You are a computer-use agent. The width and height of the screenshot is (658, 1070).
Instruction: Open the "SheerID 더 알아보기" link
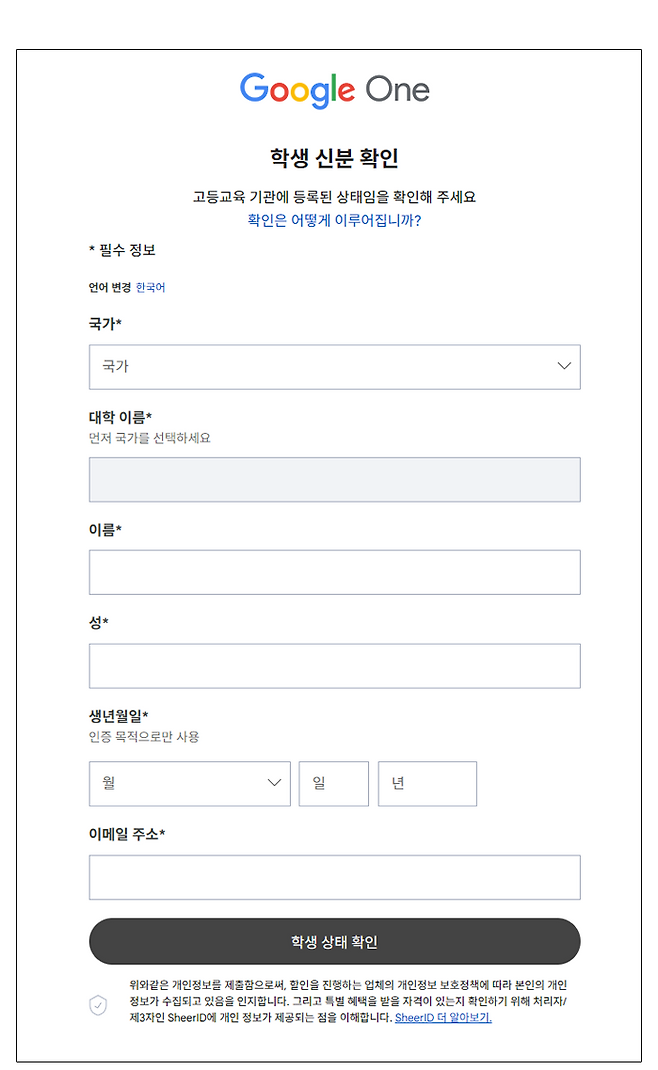(443, 1018)
